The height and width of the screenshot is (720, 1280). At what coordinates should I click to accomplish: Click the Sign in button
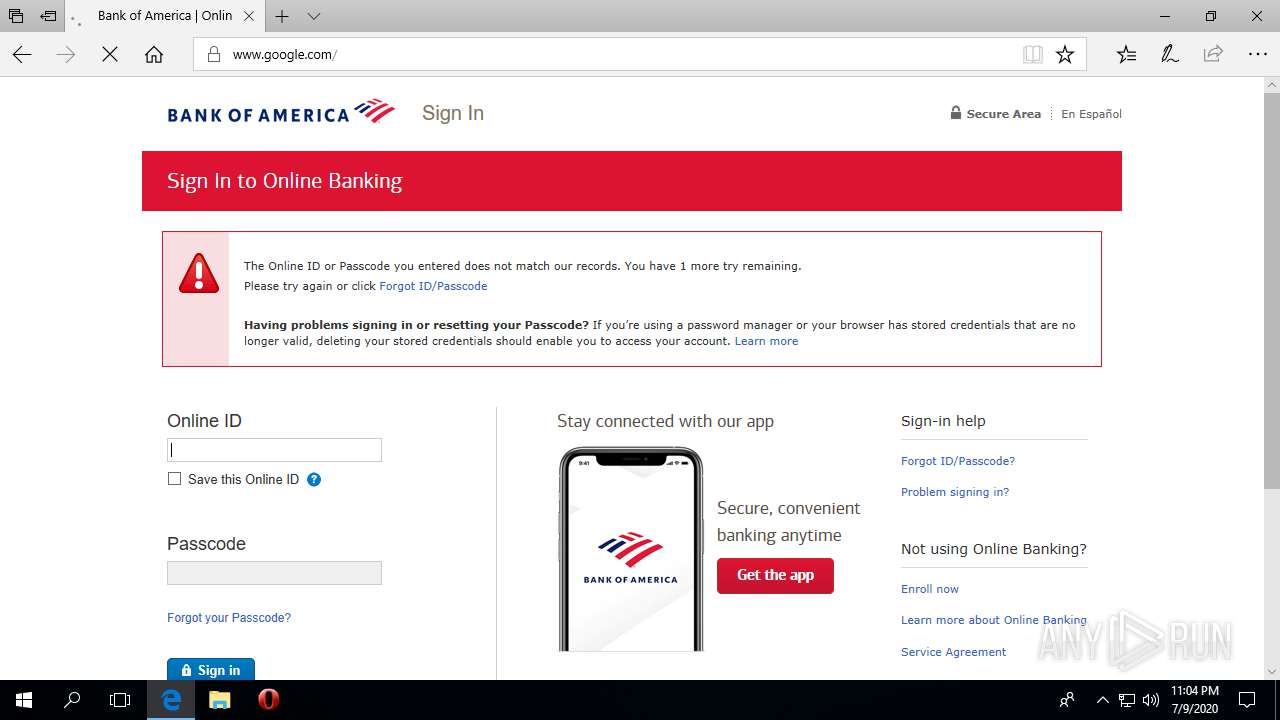tap(211, 669)
